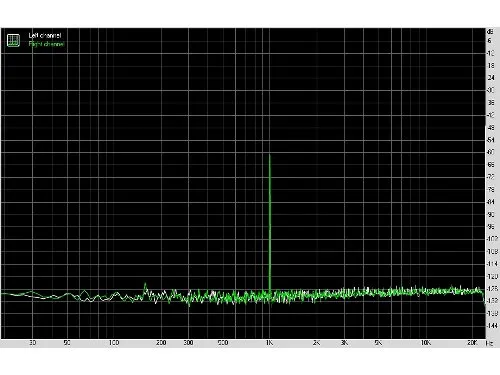The width and height of the screenshot is (500, 375).
Task: Click the -24 dB scale label
Action: click(x=491, y=78)
